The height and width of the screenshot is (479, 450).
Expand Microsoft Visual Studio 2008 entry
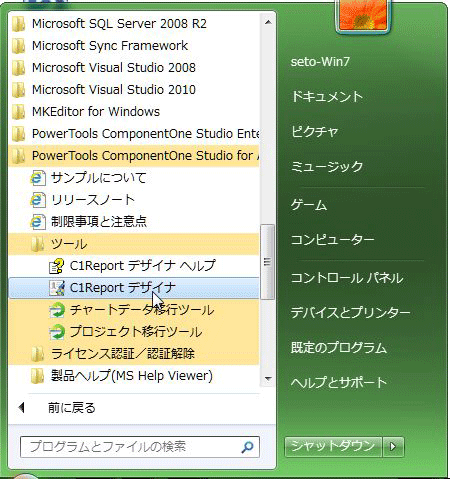click(x=134, y=68)
